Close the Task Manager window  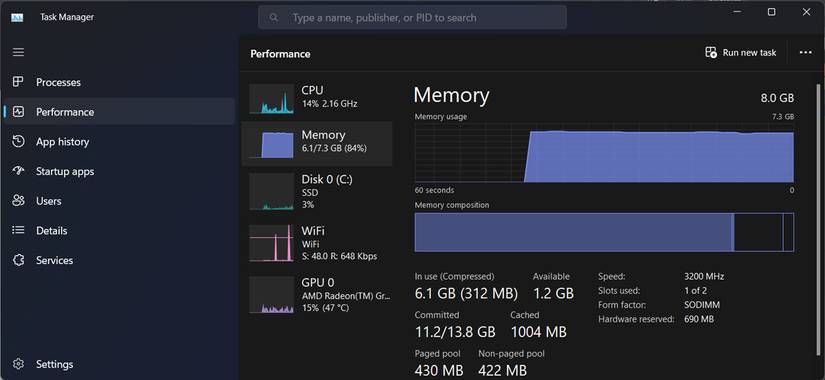click(807, 12)
